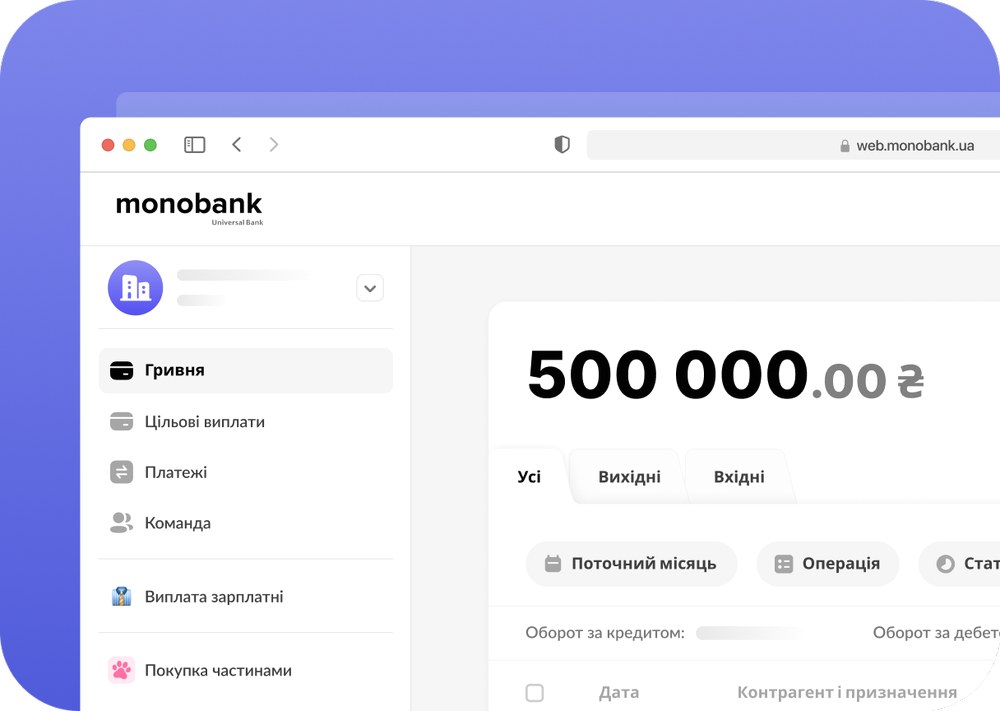Click the 500 000.00 ₴ balance amount
The image size is (1000, 711).
[x=726, y=375]
